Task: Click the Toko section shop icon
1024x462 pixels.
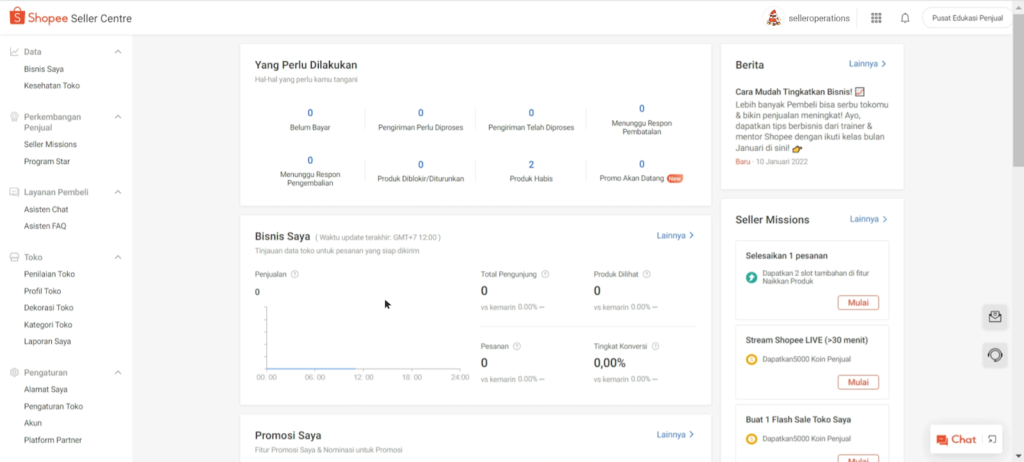Action: [14, 257]
